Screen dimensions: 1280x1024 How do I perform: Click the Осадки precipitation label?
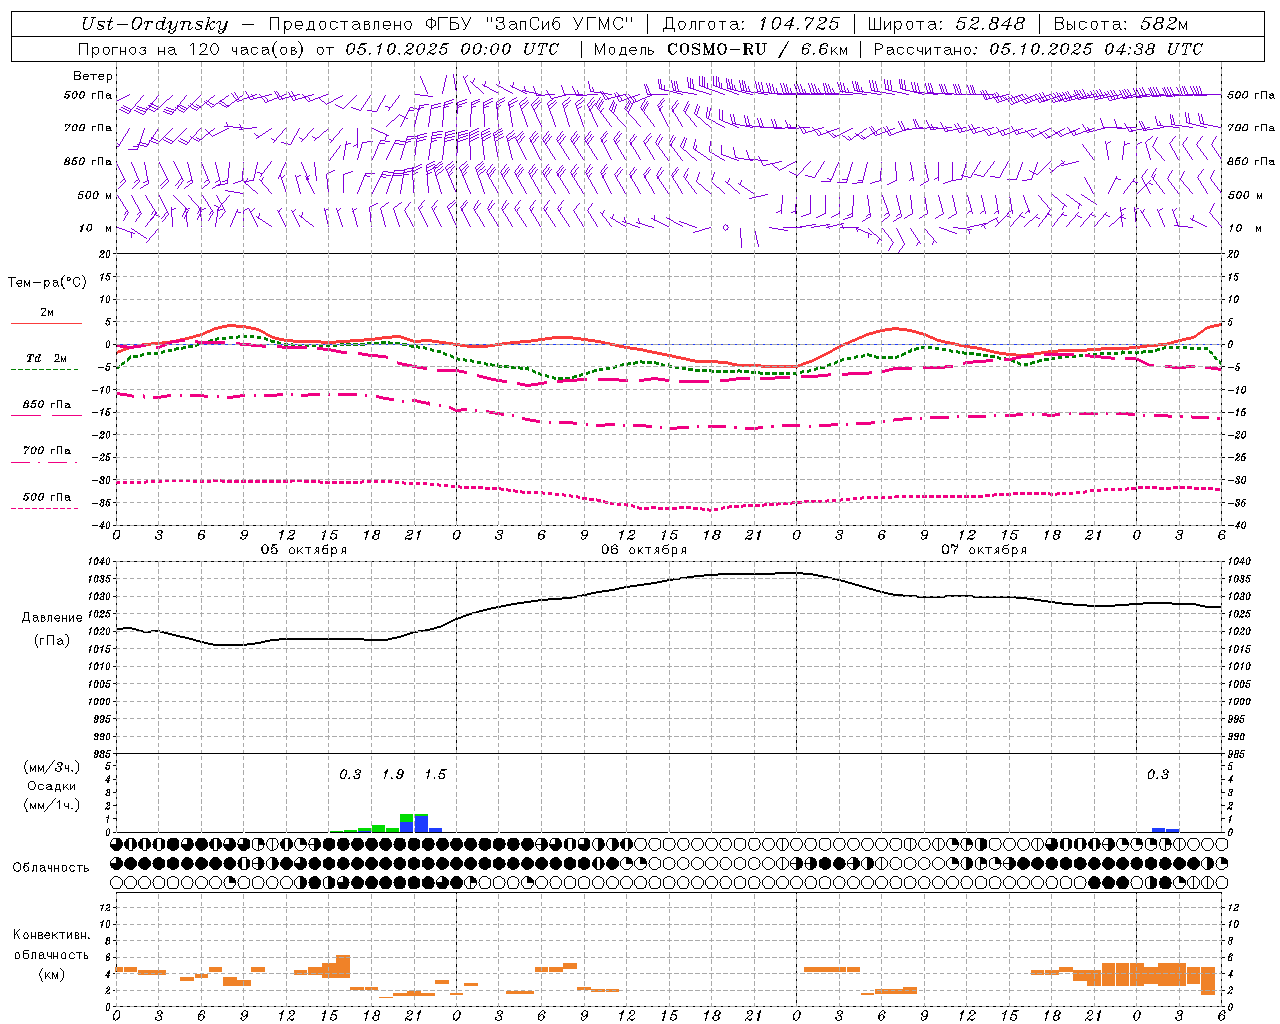51,786
